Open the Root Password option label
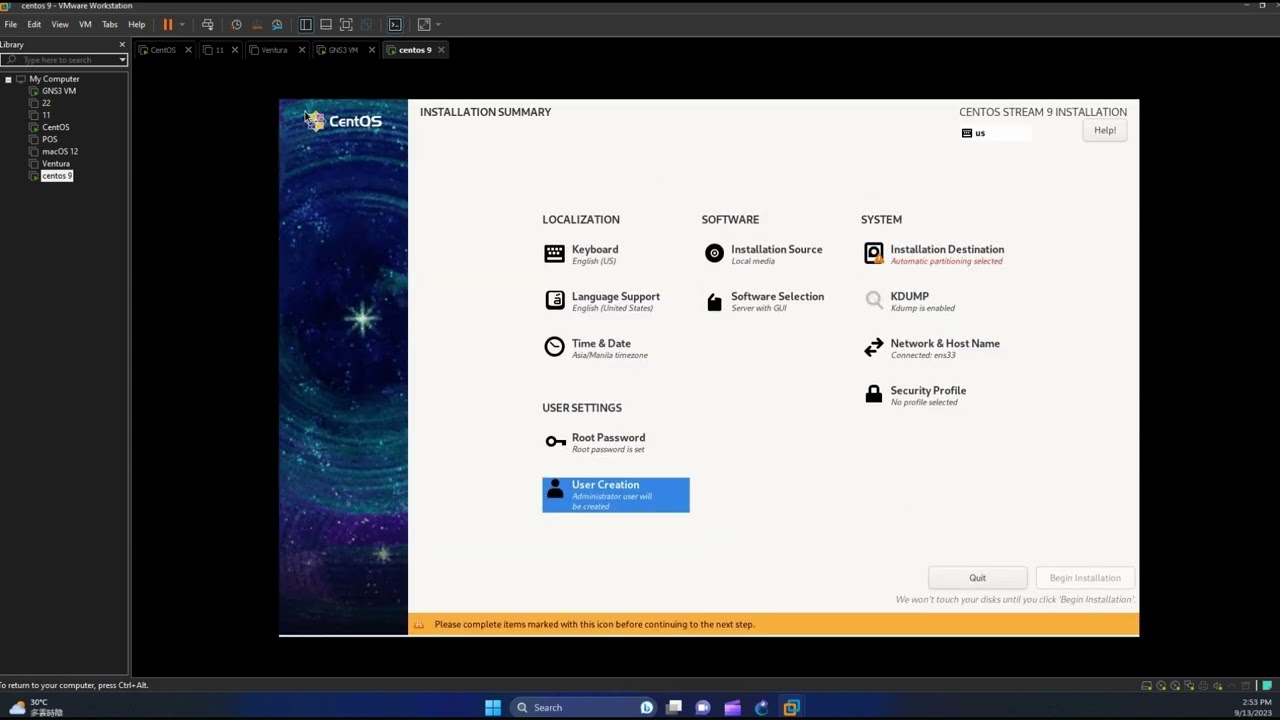Screen dimensions: 1280x720 point(608,438)
